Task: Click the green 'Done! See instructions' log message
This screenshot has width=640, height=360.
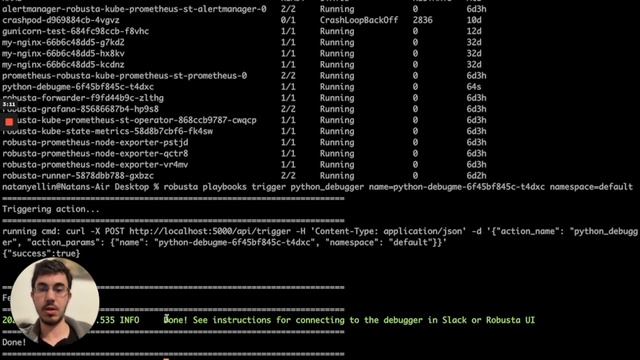Action: coord(349,320)
